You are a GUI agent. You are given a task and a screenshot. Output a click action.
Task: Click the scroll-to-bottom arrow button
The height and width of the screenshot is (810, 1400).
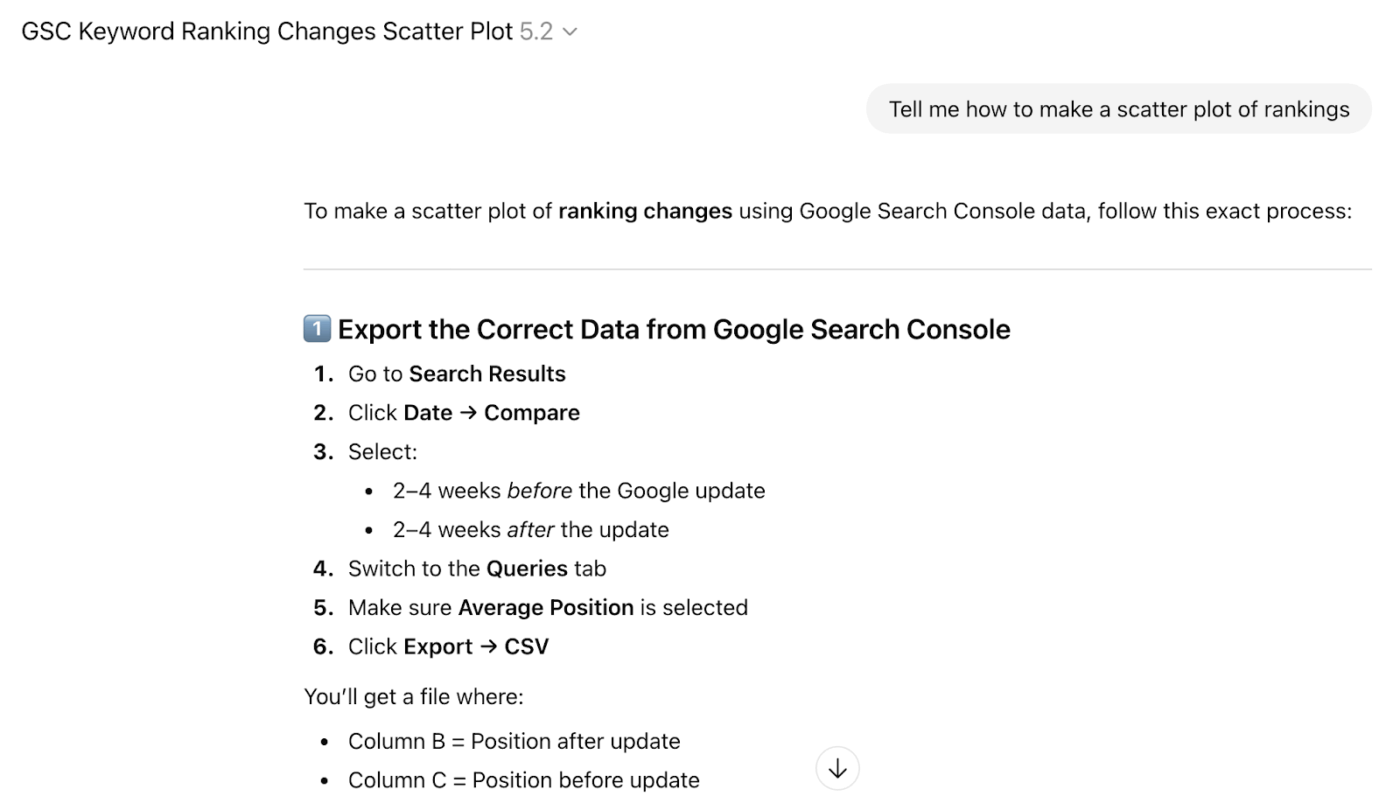click(837, 768)
